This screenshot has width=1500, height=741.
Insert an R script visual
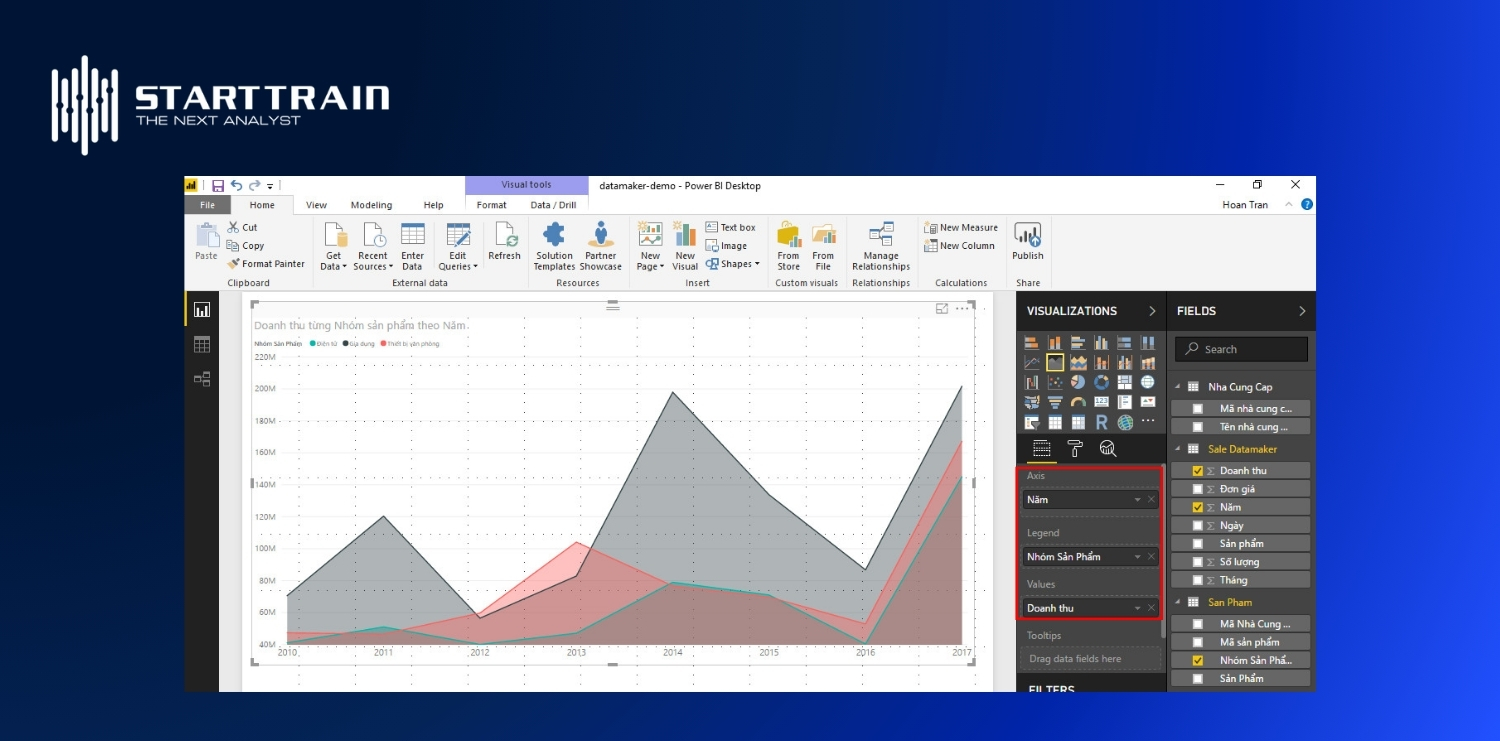[x=1101, y=422]
